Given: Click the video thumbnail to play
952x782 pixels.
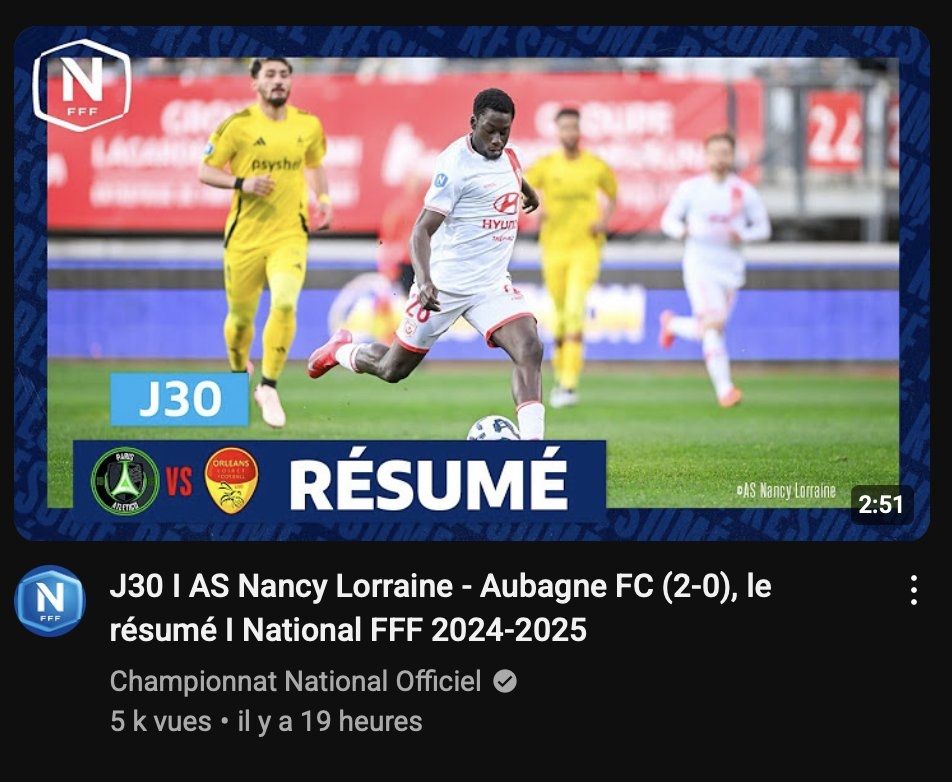Looking at the screenshot, I should click(x=472, y=282).
